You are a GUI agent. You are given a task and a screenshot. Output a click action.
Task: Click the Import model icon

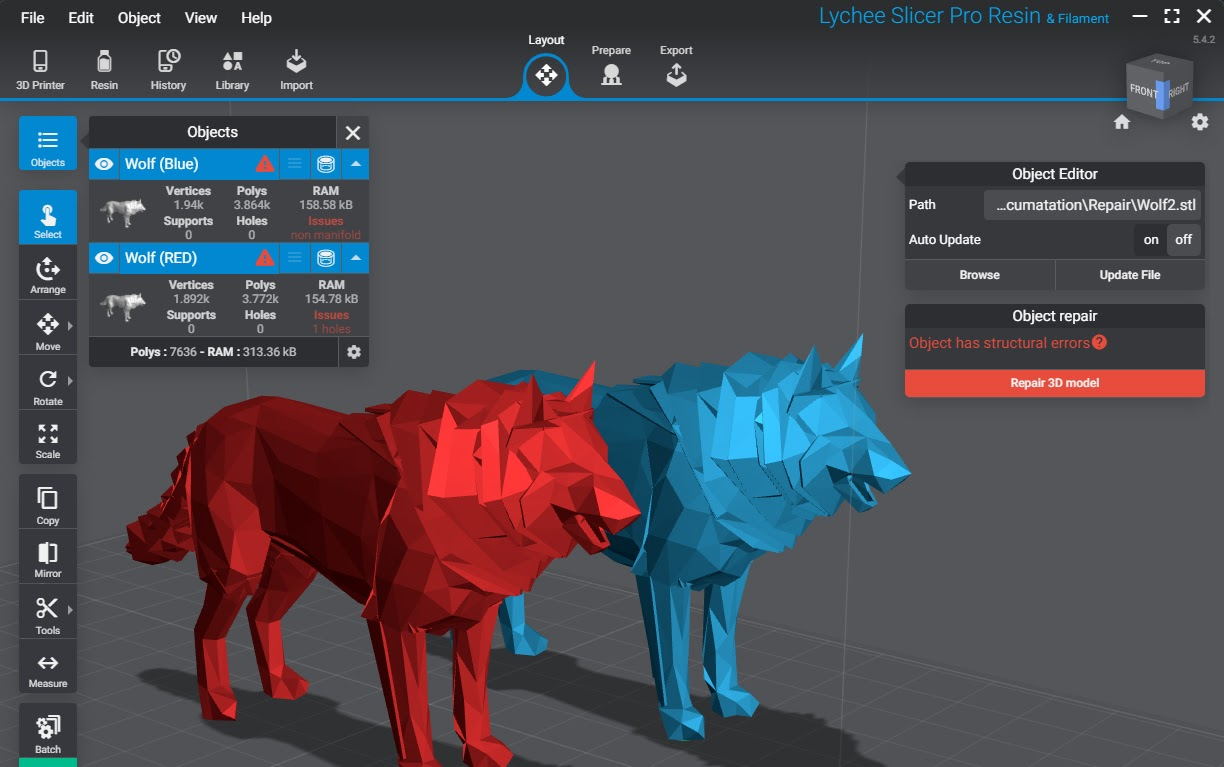coord(296,69)
